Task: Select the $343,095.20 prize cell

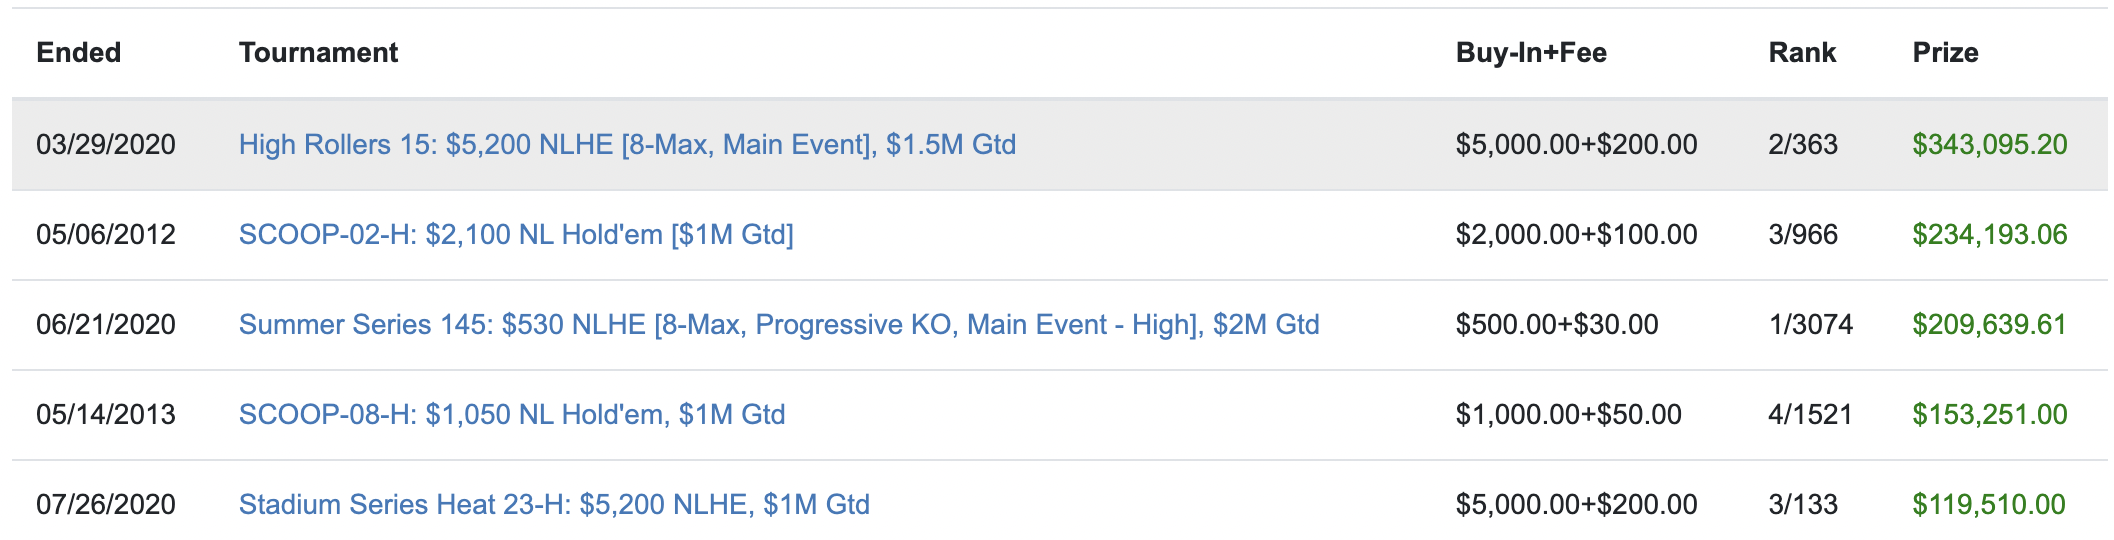Action: pyautogui.click(x=1990, y=145)
